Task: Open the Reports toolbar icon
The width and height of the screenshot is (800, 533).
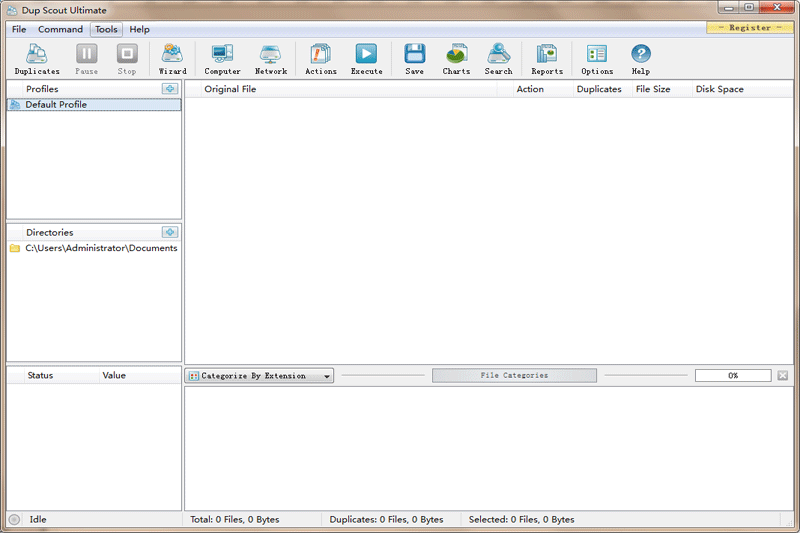Action: pos(546,59)
